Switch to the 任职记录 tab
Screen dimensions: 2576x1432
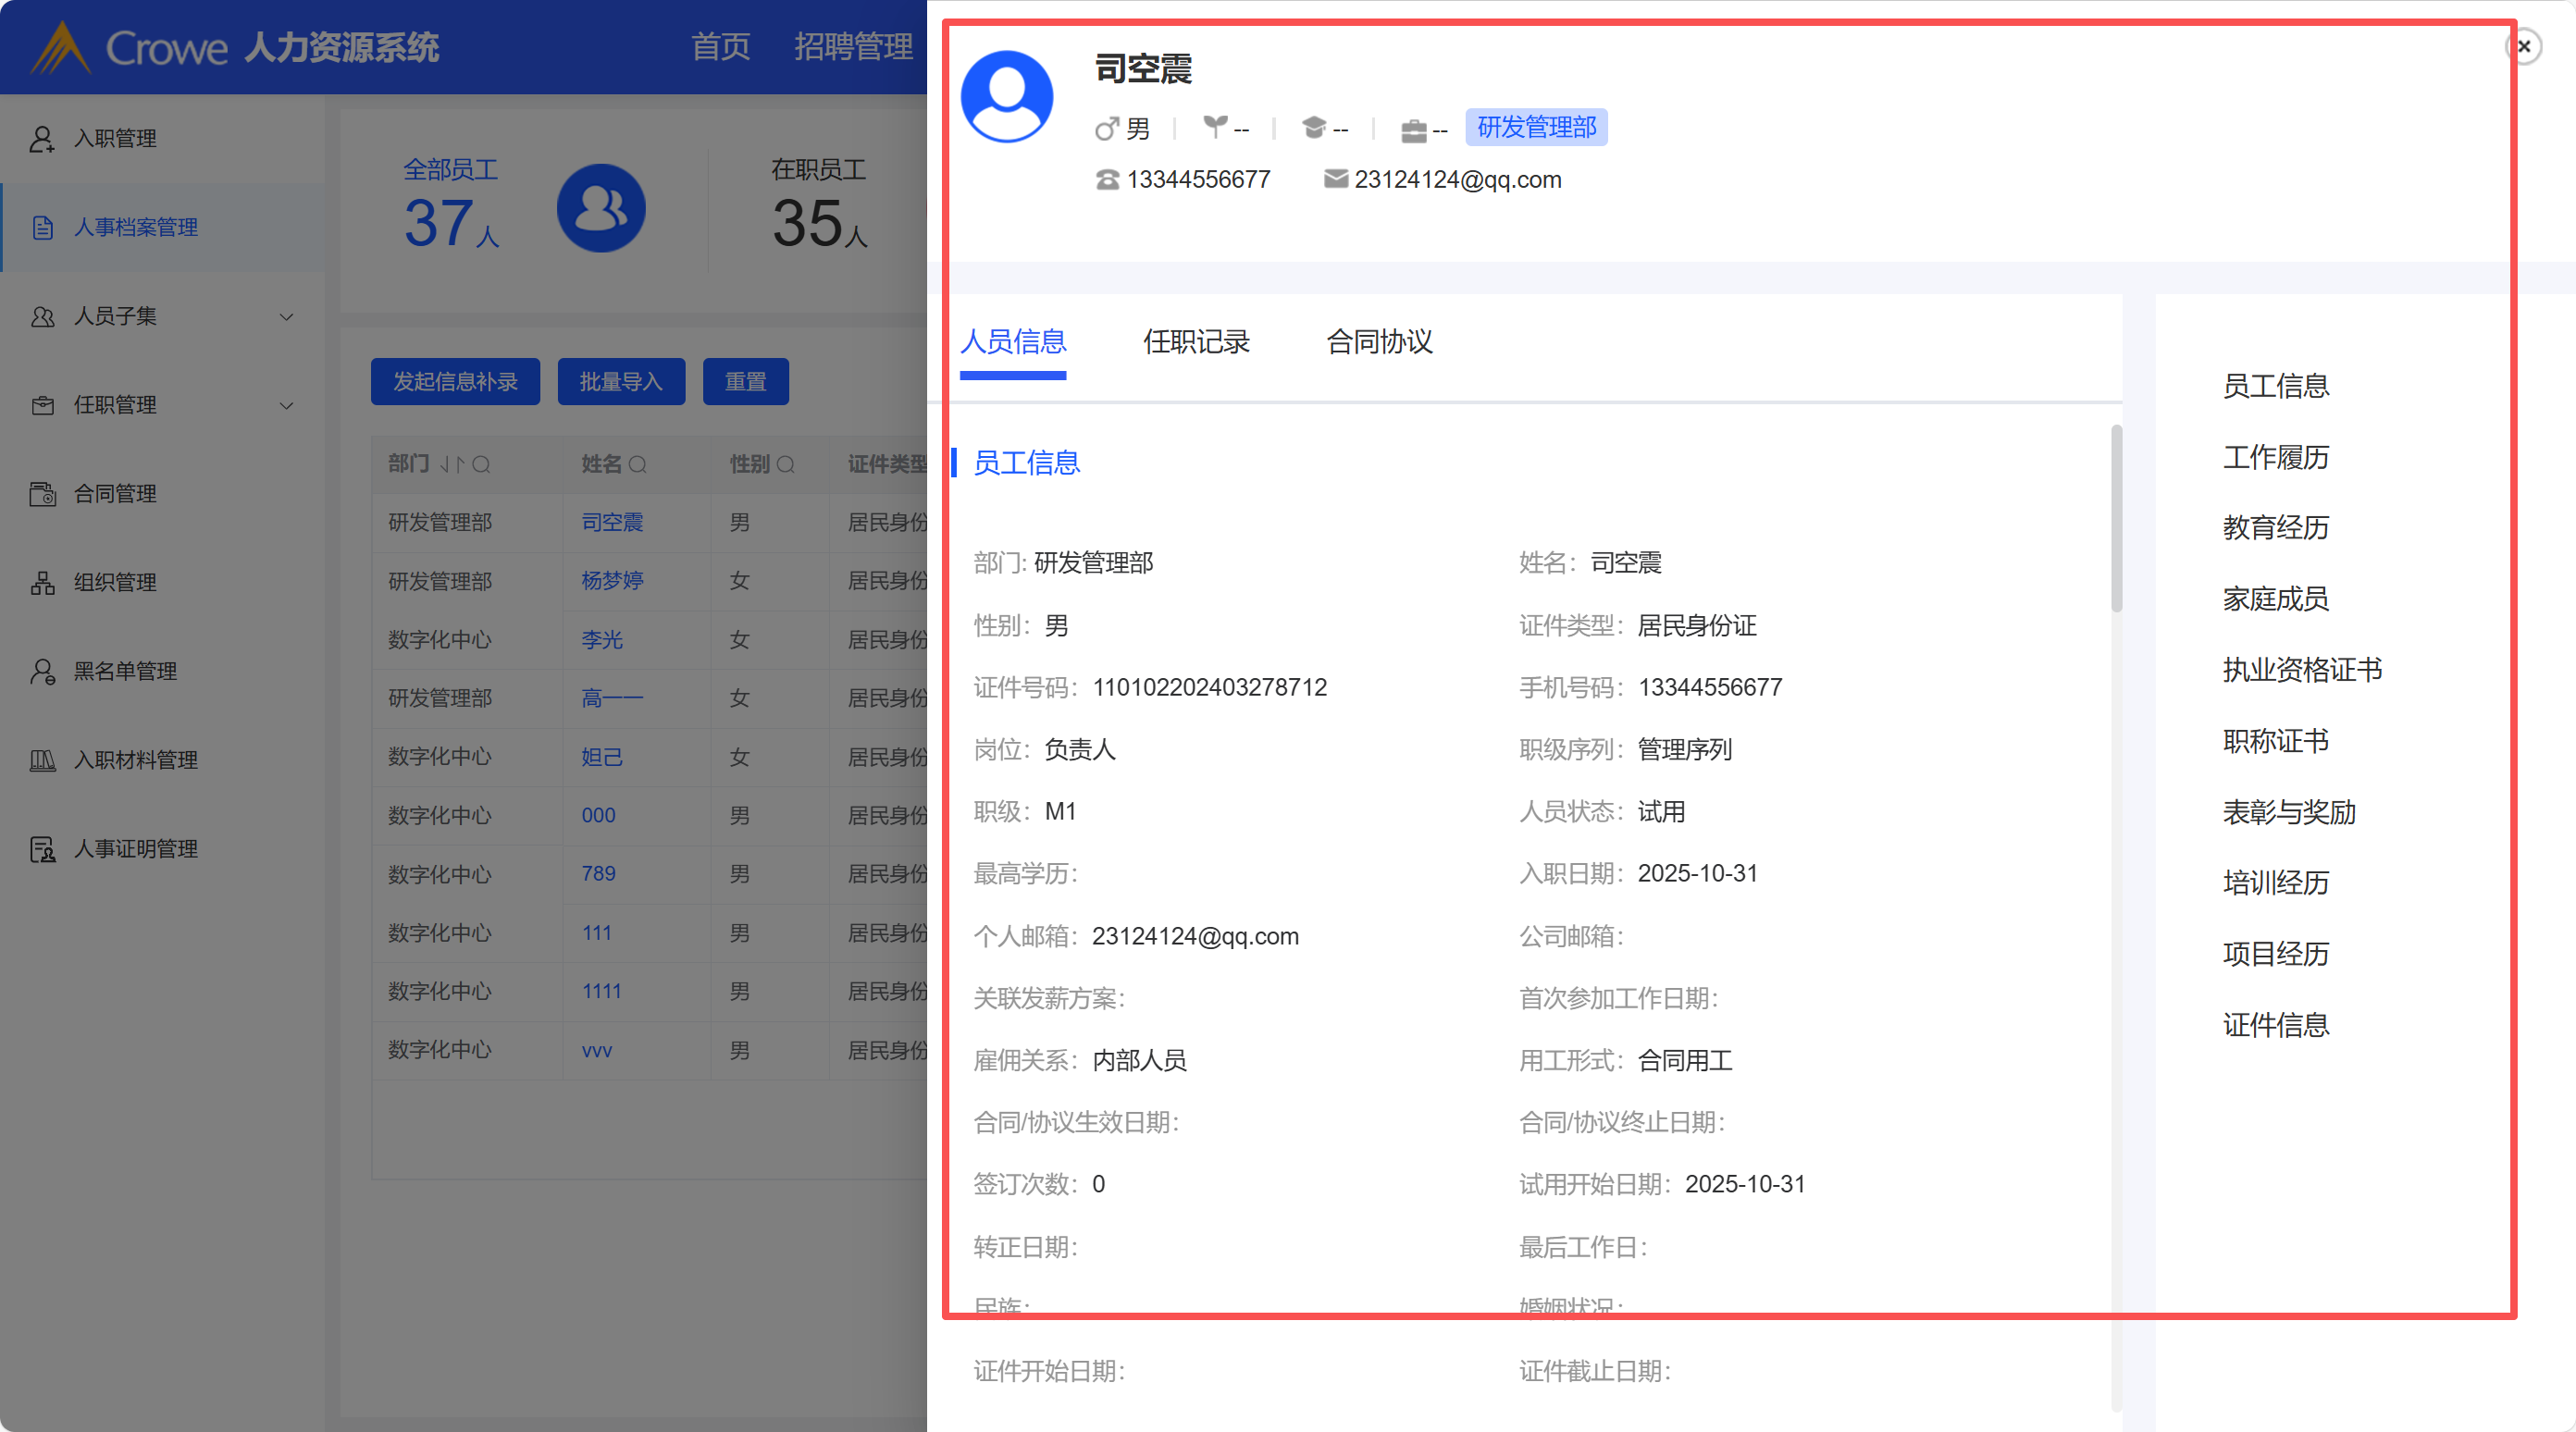(1196, 342)
